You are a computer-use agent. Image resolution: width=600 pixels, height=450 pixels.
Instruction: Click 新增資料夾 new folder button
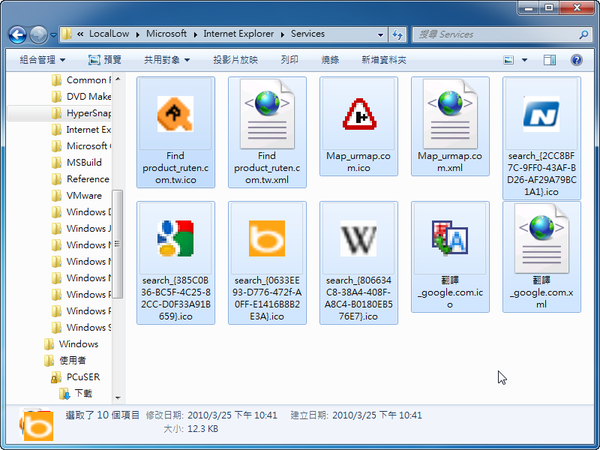(384, 60)
